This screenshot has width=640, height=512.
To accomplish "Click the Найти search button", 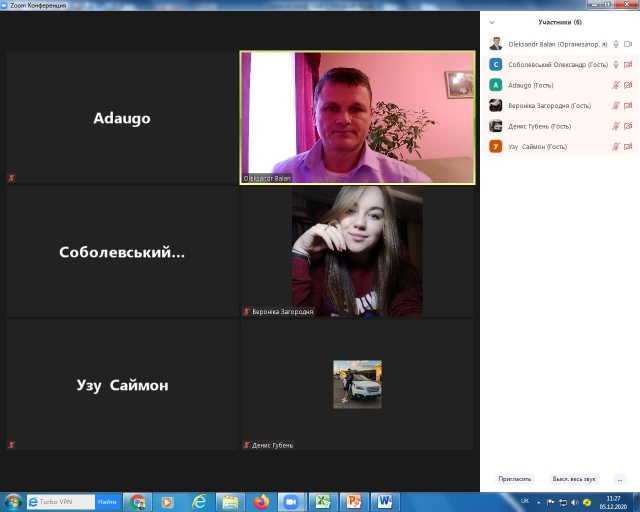I will pyautogui.click(x=107, y=502).
